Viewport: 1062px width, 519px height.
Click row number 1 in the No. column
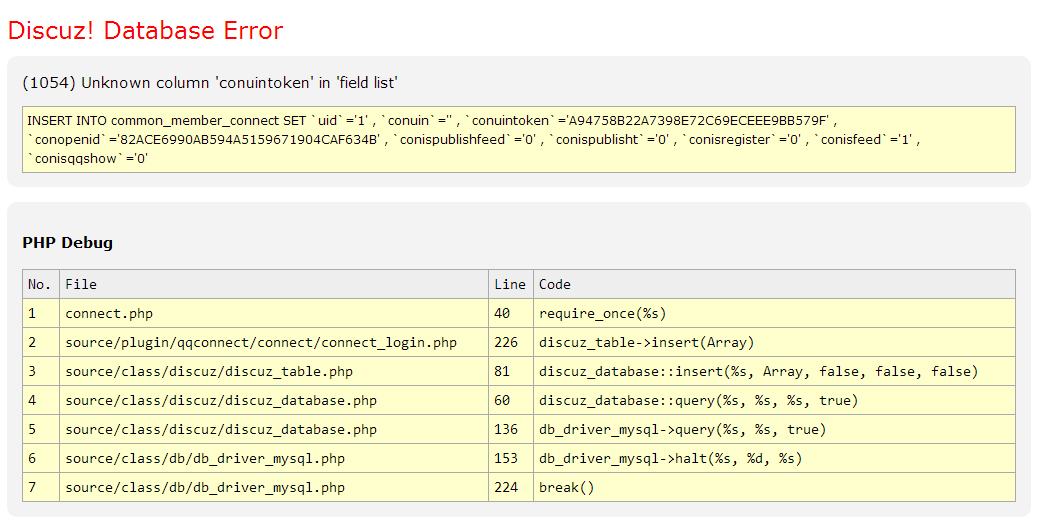click(x=41, y=314)
